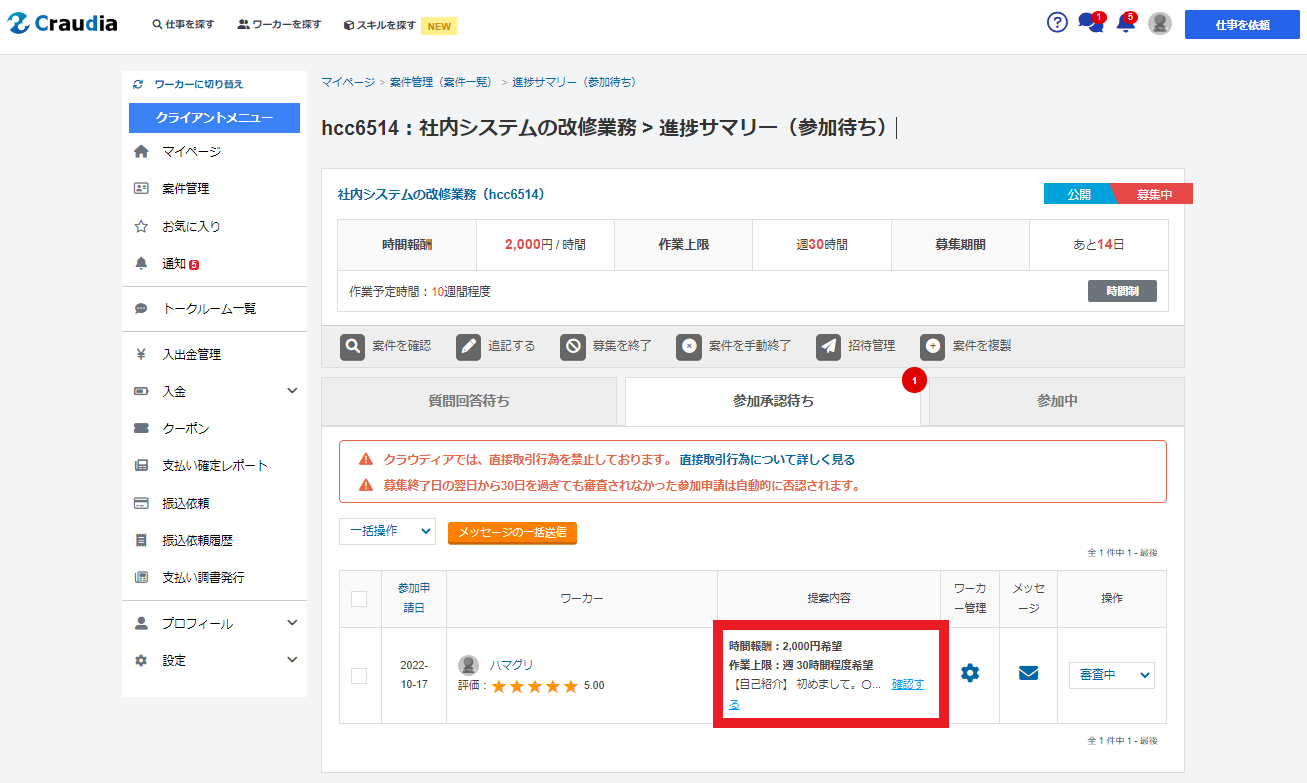1307x783 pixels.
Task: Click the worker management gear icon
Action: 969,673
